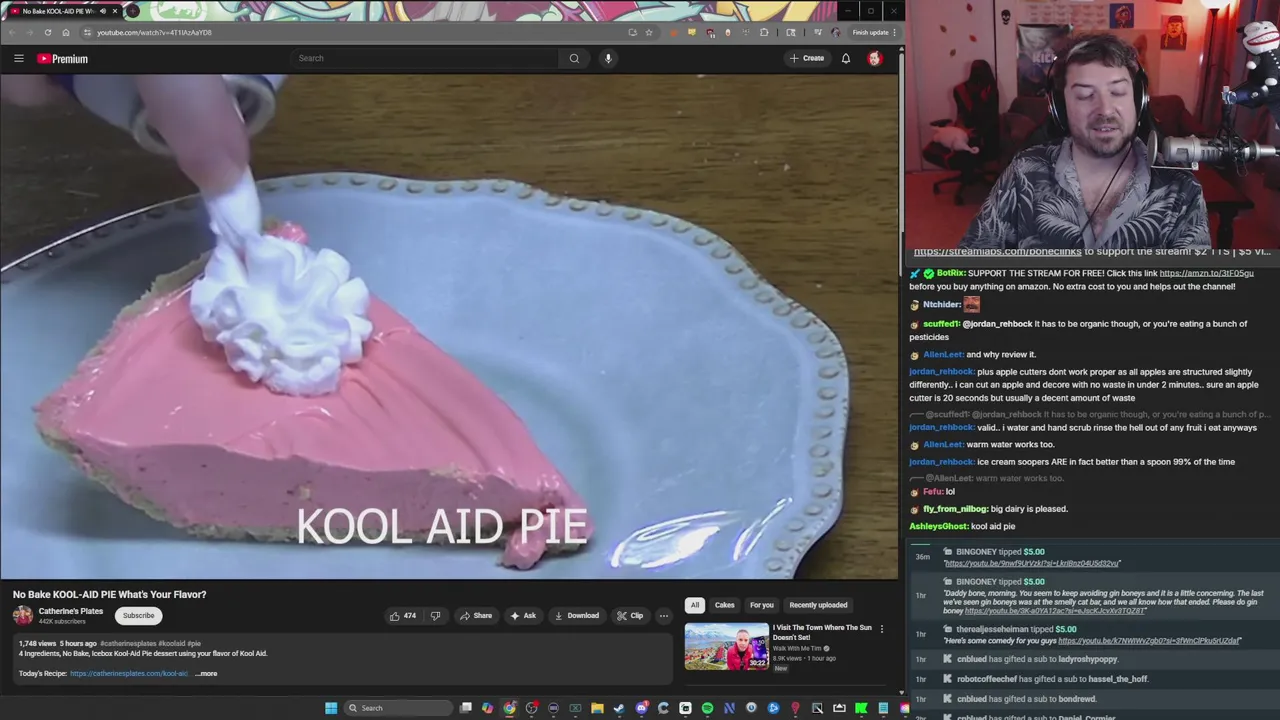Open File Explorer from the taskbar
The image size is (1280, 720).
[597, 708]
